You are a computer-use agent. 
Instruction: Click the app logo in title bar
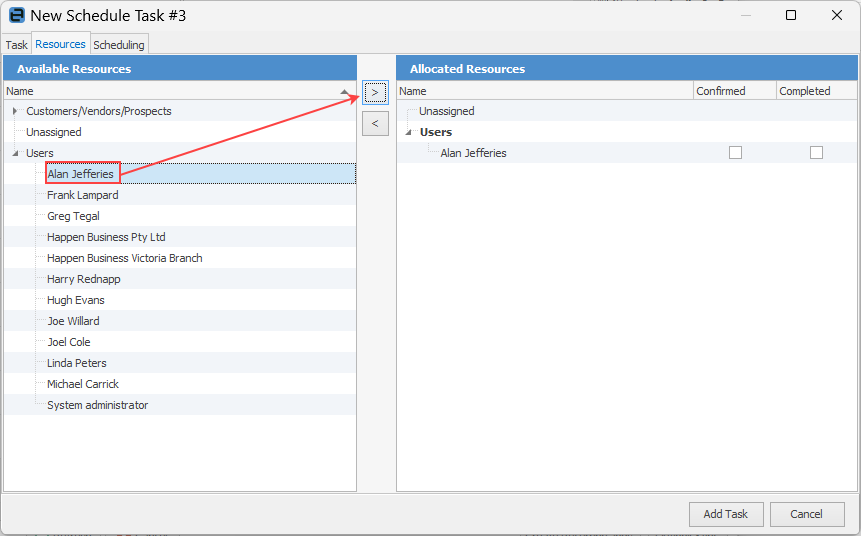pyautogui.click(x=17, y=15)
